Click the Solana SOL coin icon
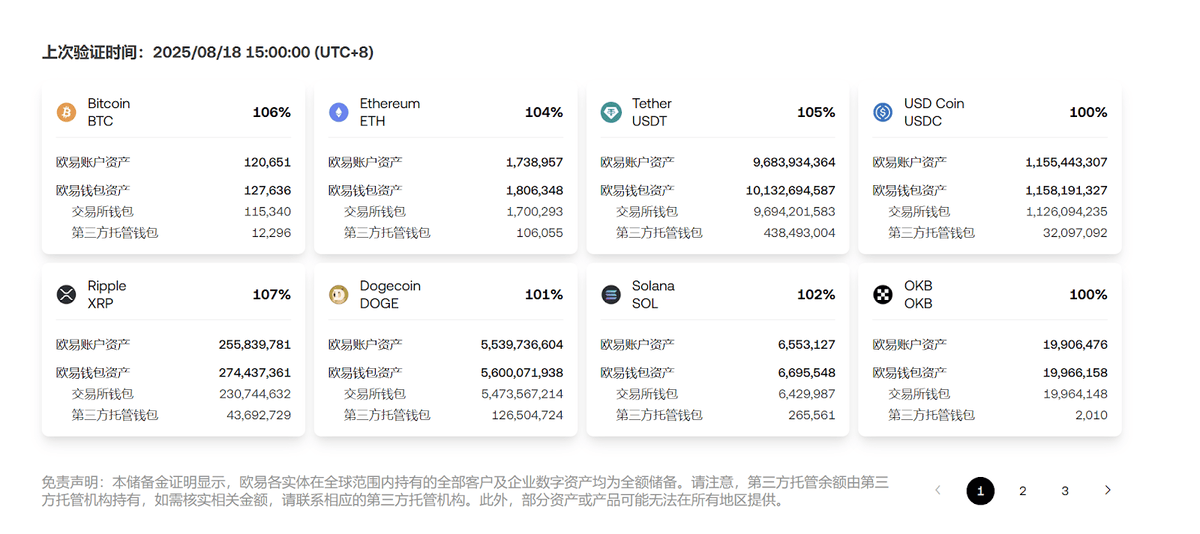This screenshot has height=534, width=1200. pos(610,294)
